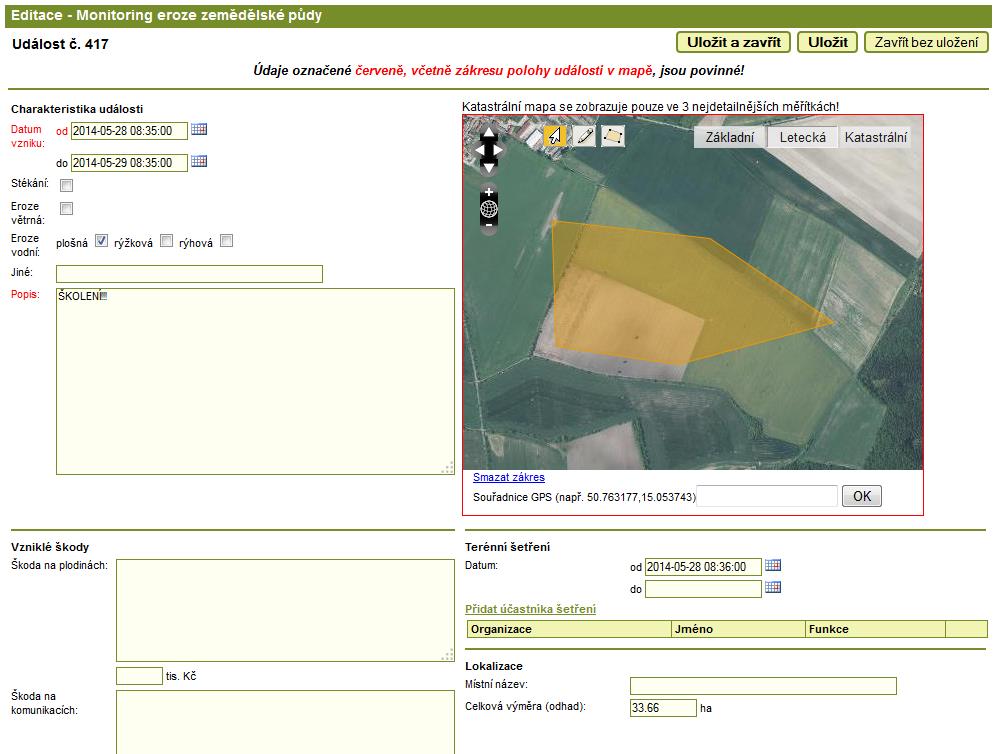Click into the Popis text area
999x754 pixels.
point(255,382)
